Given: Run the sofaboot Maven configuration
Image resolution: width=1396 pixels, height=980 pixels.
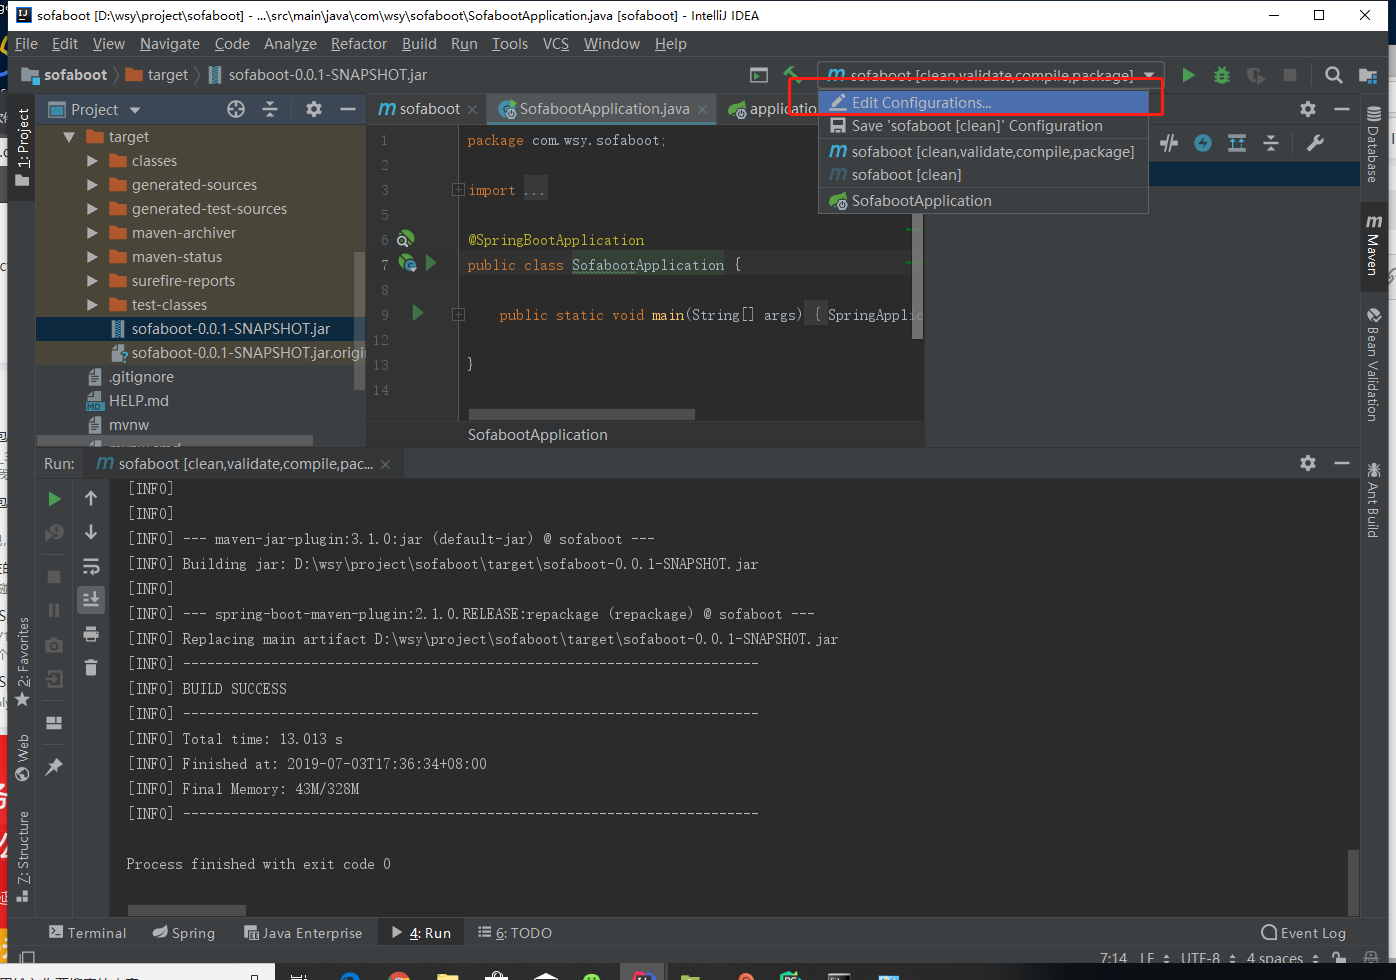Looking at the screenshot, I should 1188,74.
